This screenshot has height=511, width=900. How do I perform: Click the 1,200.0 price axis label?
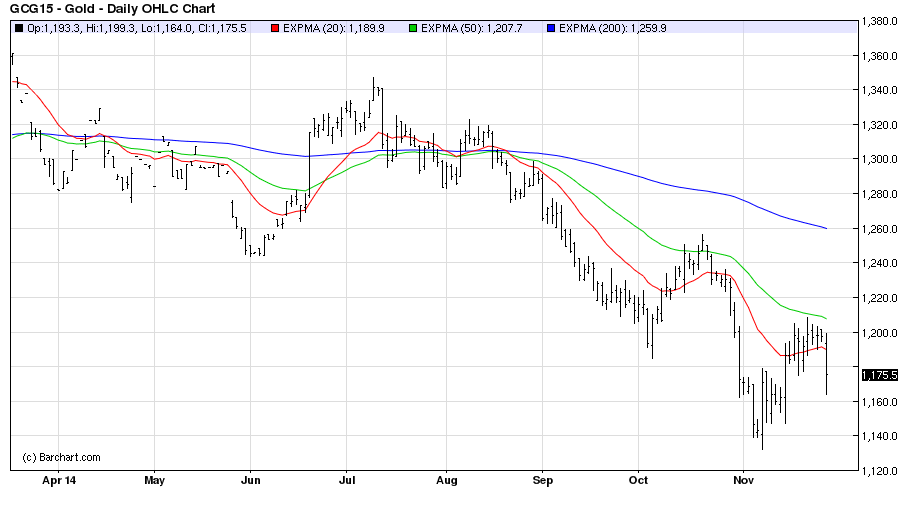pyautogui.click(x=879, y=333)
